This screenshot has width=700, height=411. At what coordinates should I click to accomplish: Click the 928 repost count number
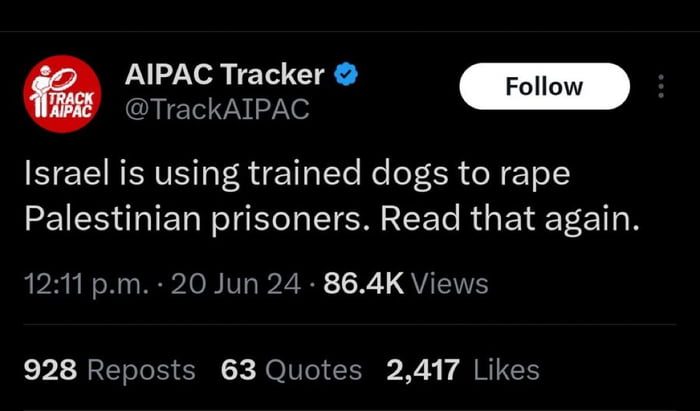50,370
